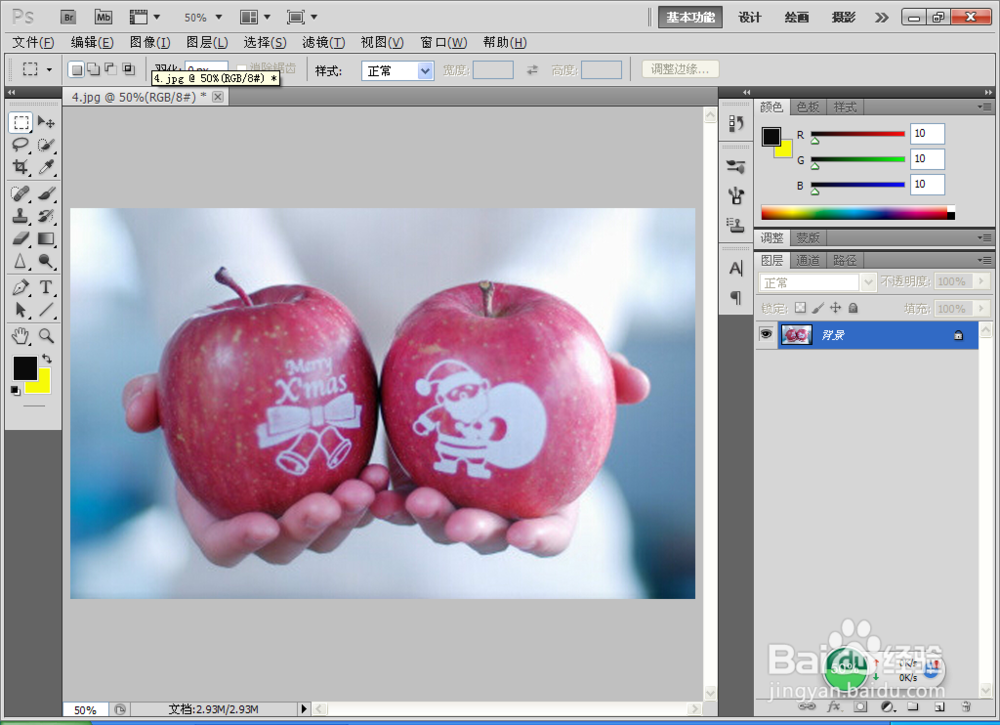Switch to the 摄影 workspace

coord(843,17)
